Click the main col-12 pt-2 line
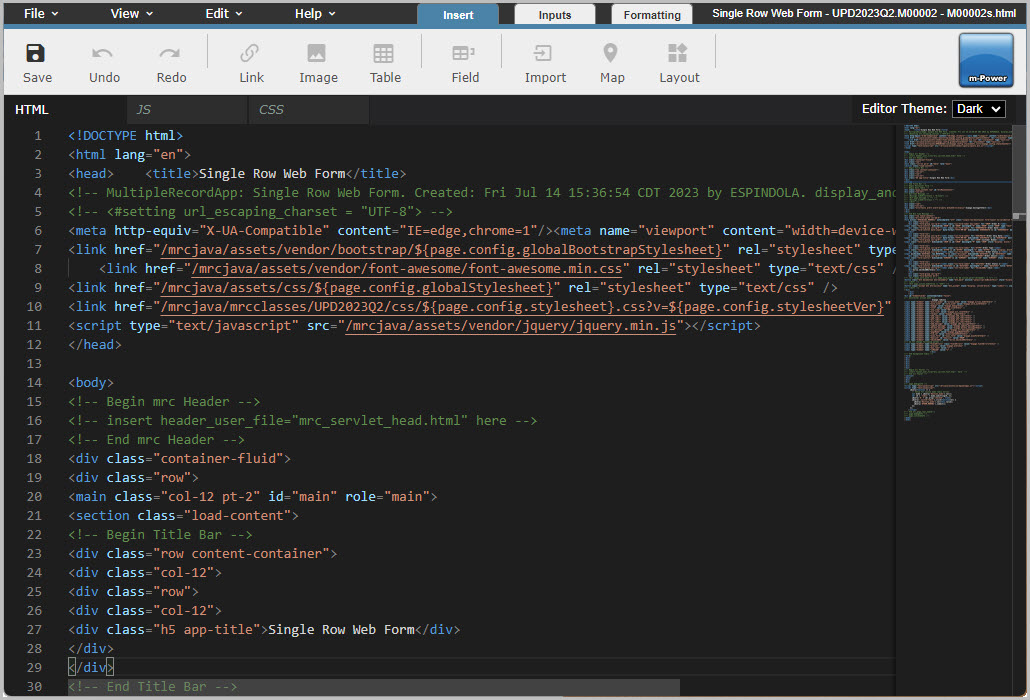The height and width of the screenshot is (700, 1030). (252, 497)
